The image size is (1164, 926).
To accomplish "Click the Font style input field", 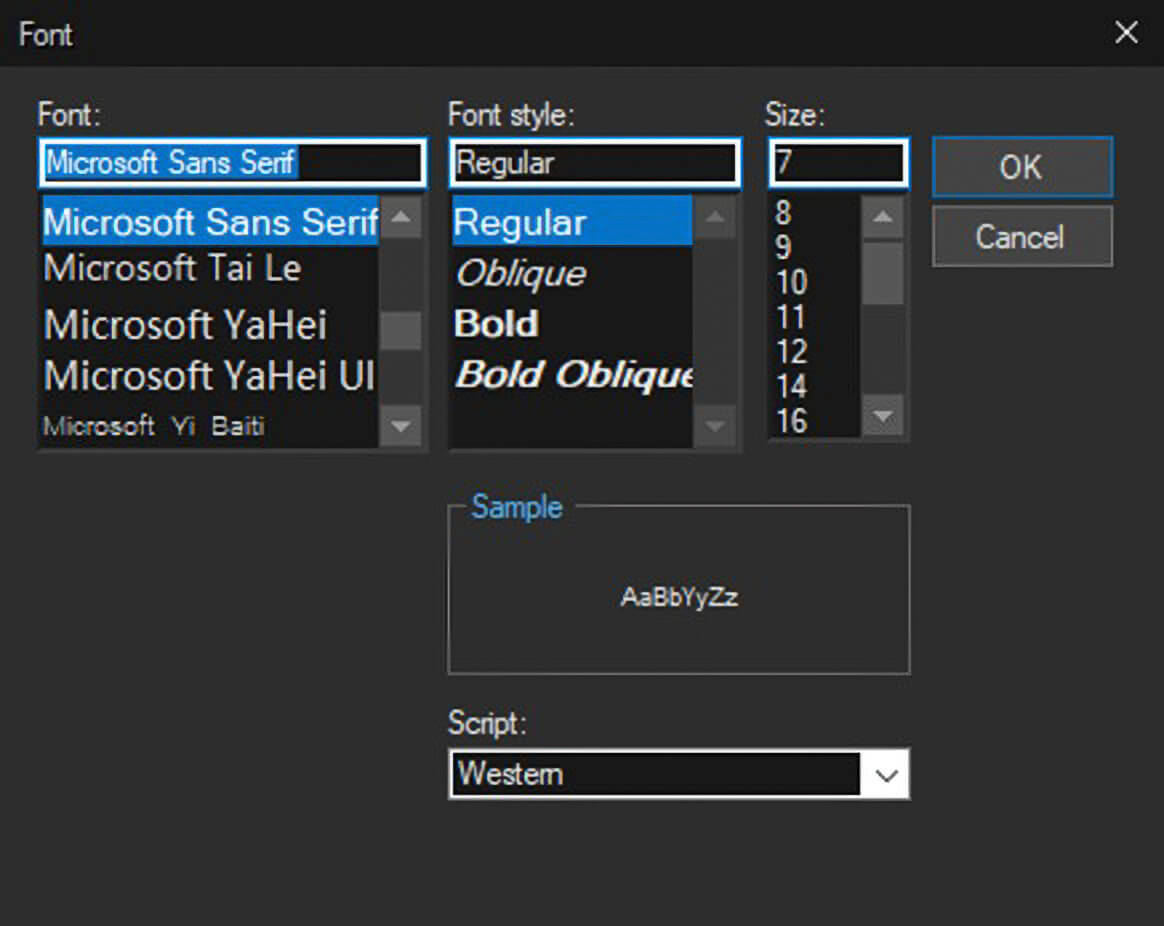I will 595,163.
